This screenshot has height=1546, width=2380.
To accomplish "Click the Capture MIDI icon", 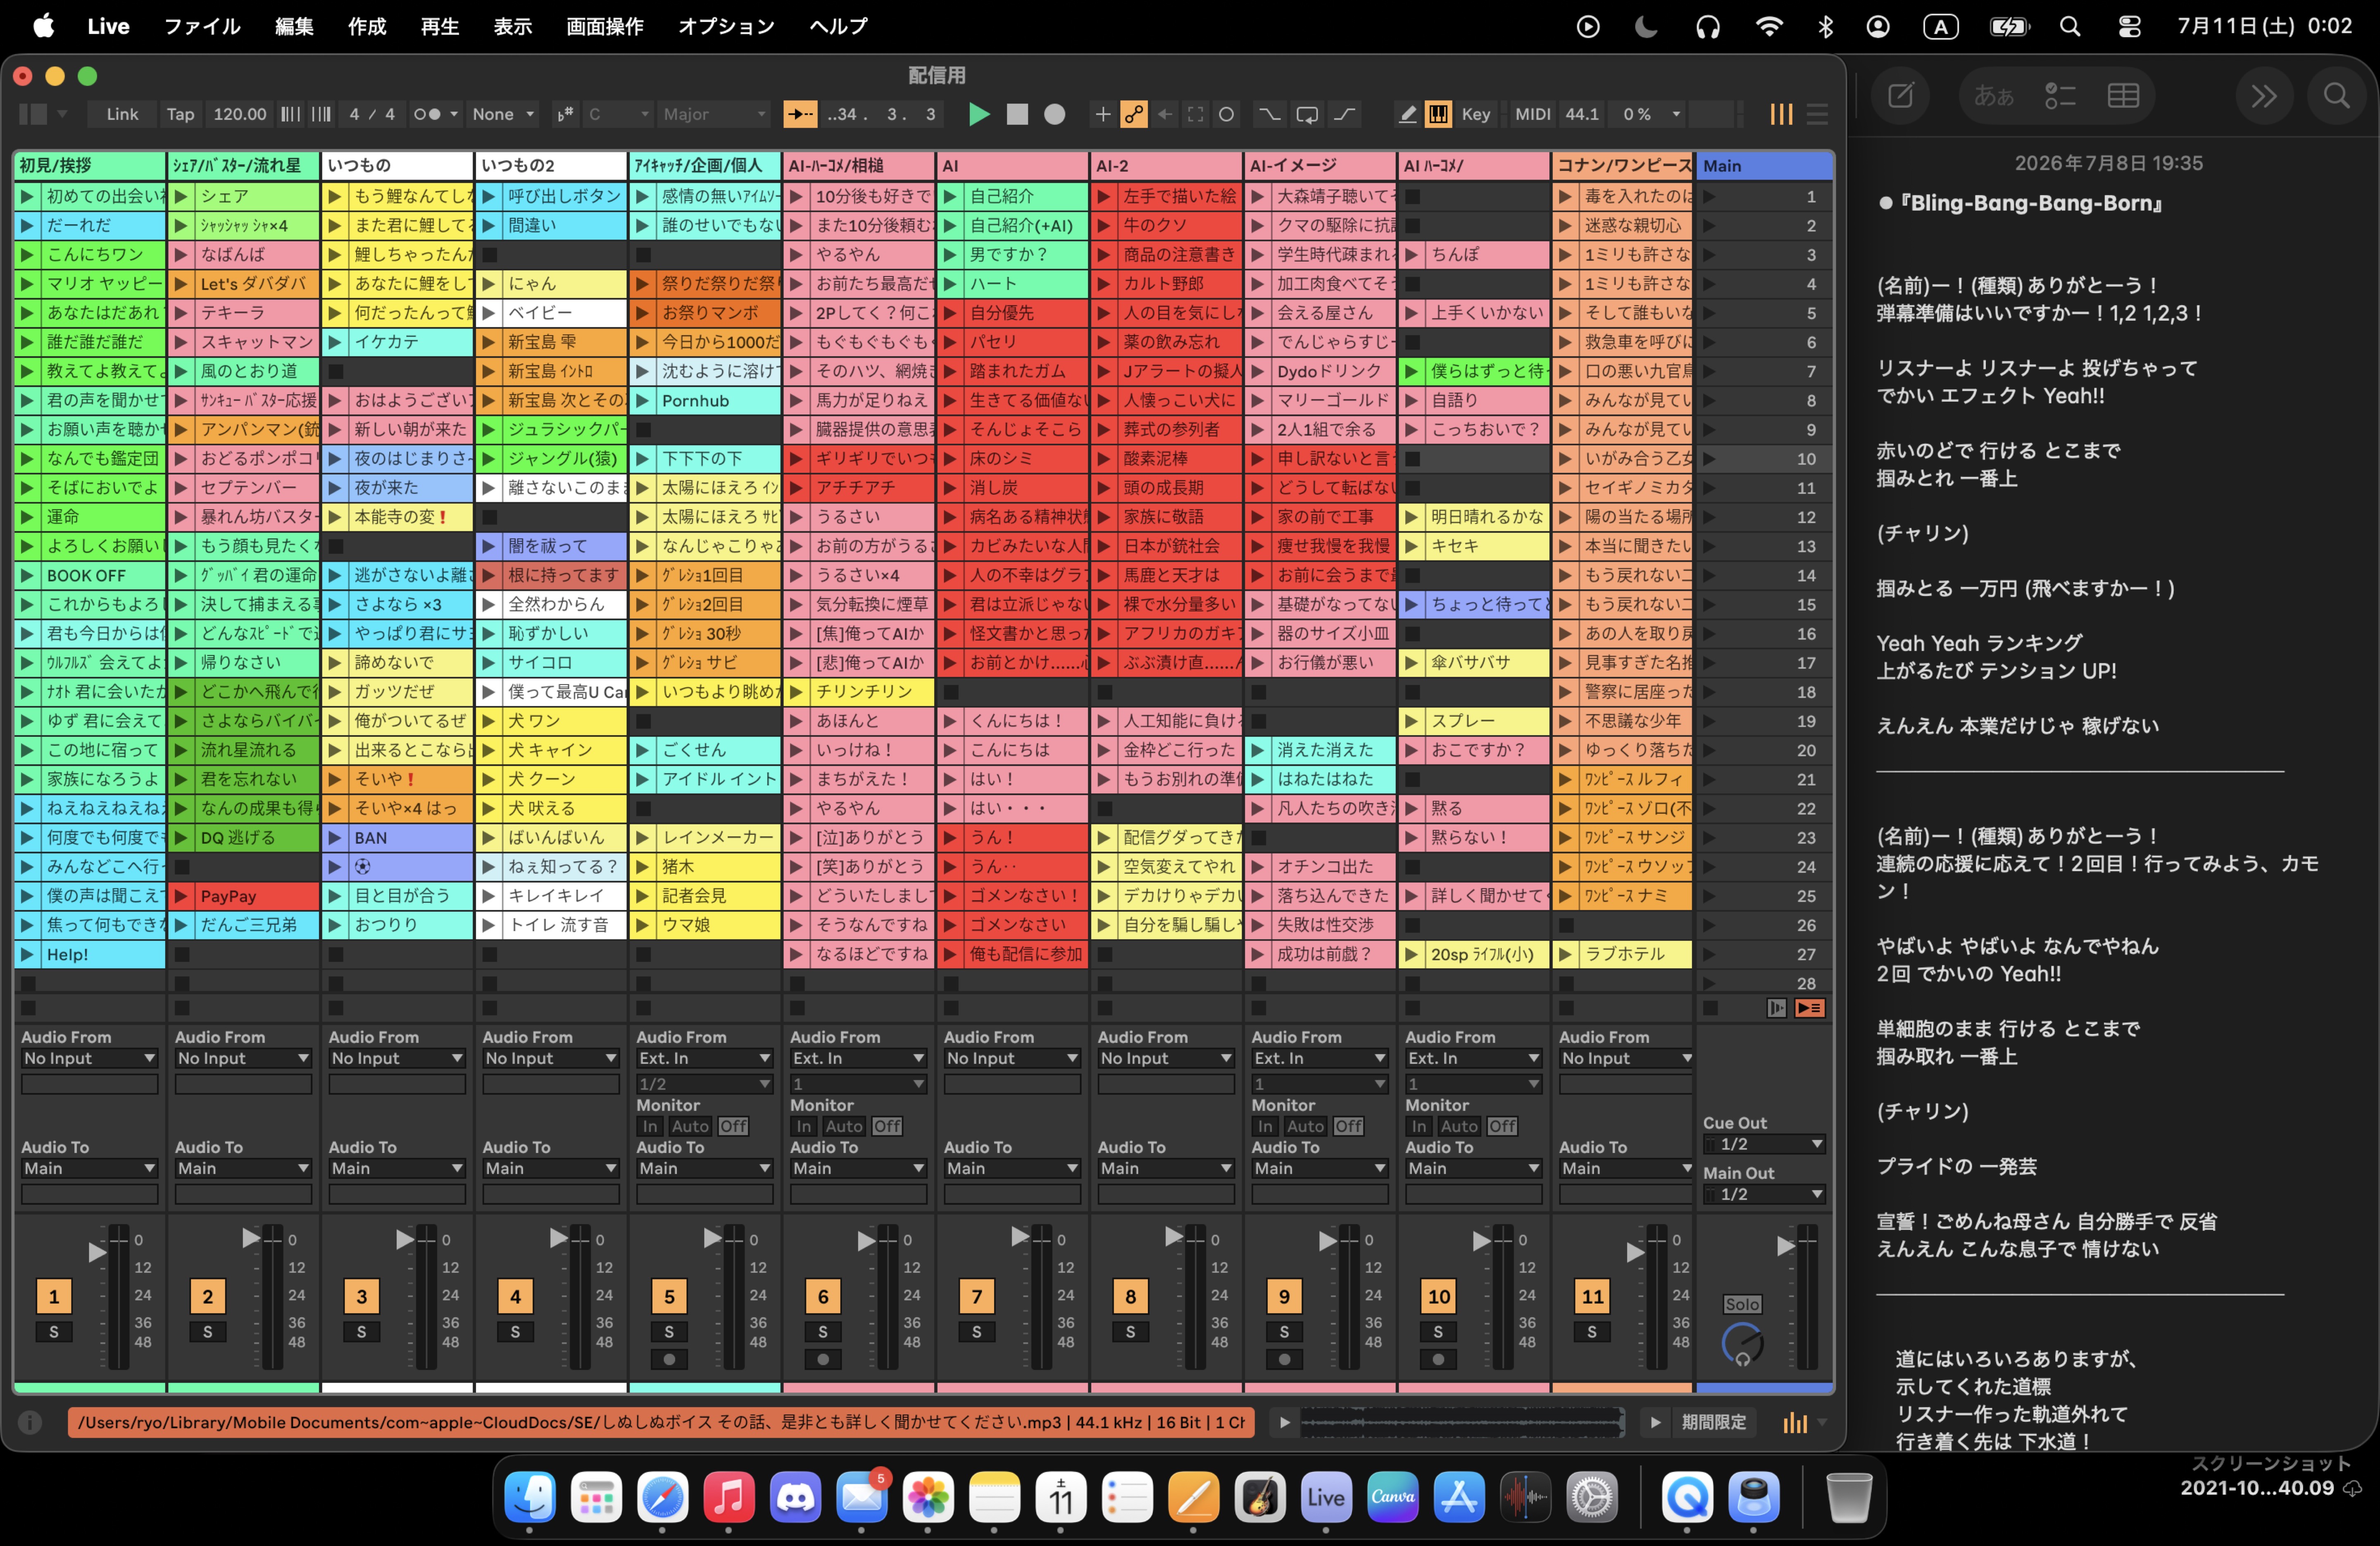I will click(x=1195, y=114).
